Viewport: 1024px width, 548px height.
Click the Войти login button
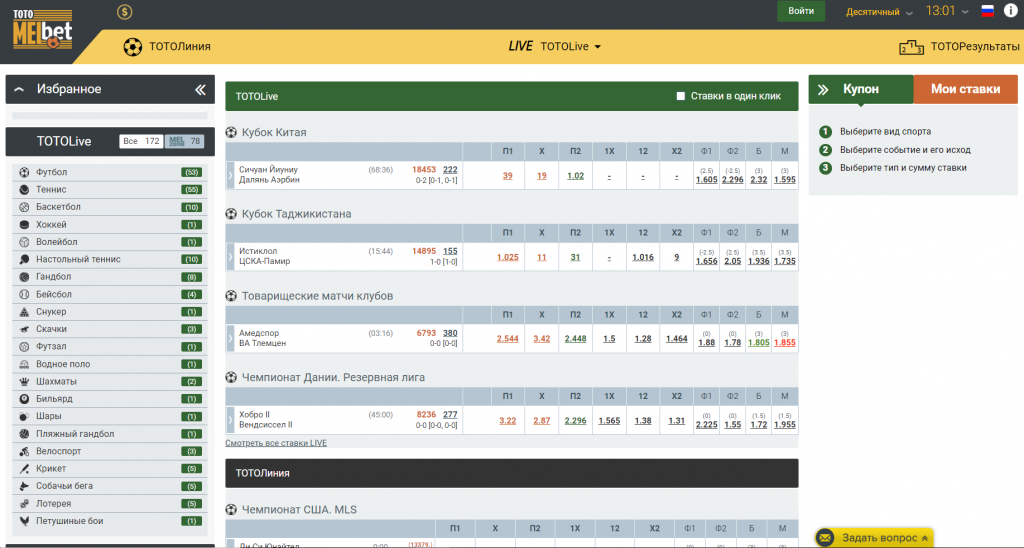point(801,11)
